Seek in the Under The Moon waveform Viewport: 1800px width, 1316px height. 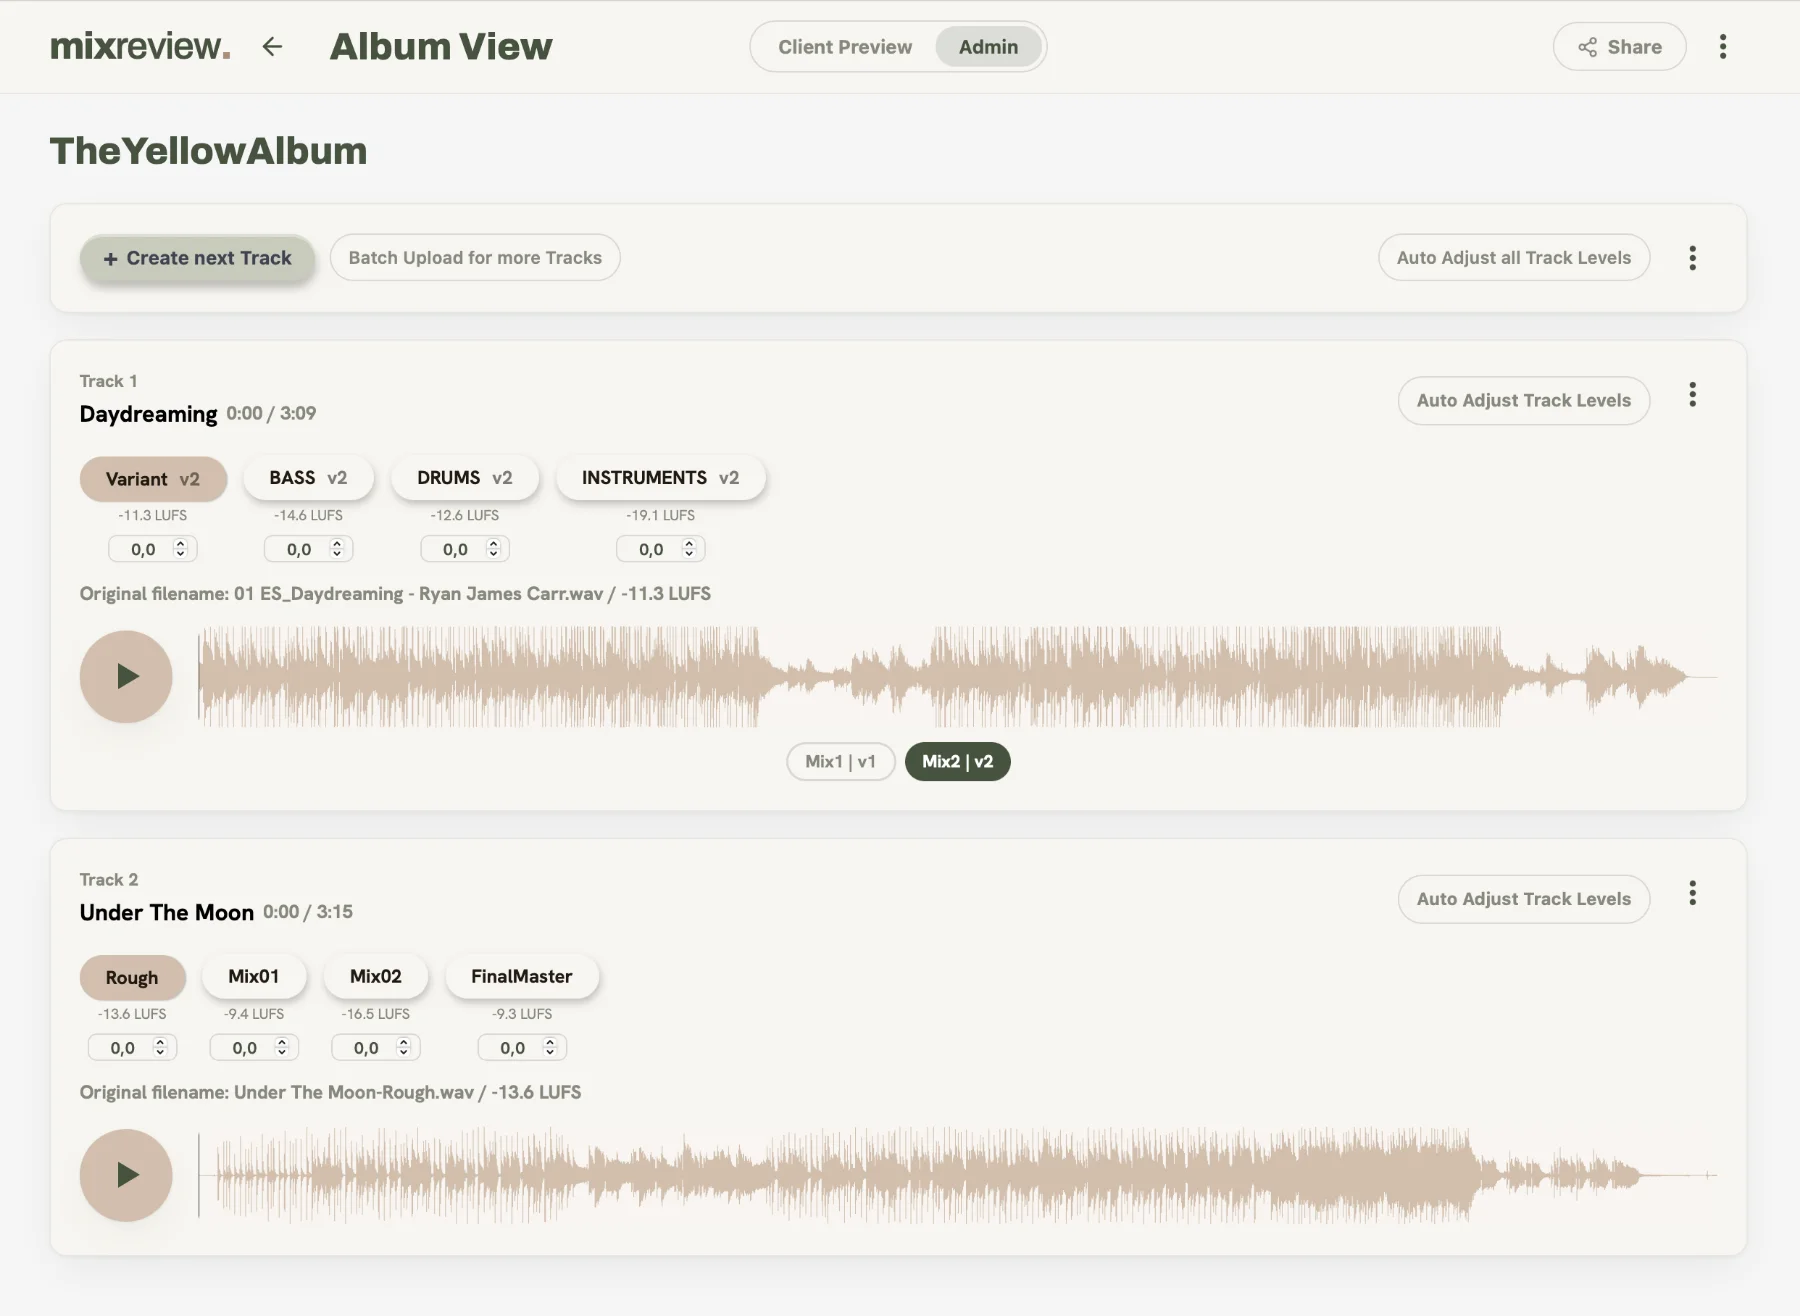tap(957, 1175)
